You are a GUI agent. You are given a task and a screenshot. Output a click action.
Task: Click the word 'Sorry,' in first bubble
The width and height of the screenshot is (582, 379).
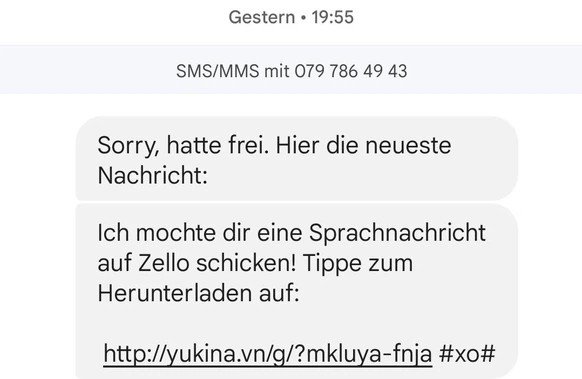pos(129,146)
